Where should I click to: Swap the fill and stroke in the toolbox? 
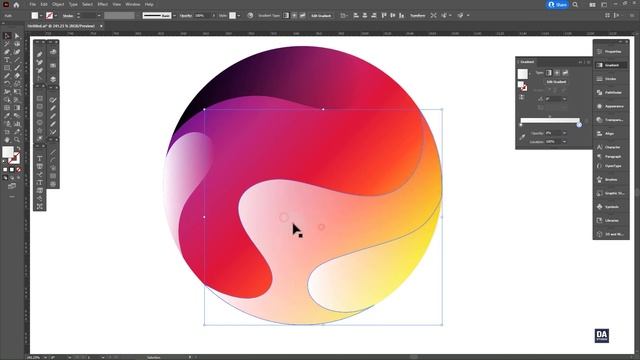click(18, 148)
